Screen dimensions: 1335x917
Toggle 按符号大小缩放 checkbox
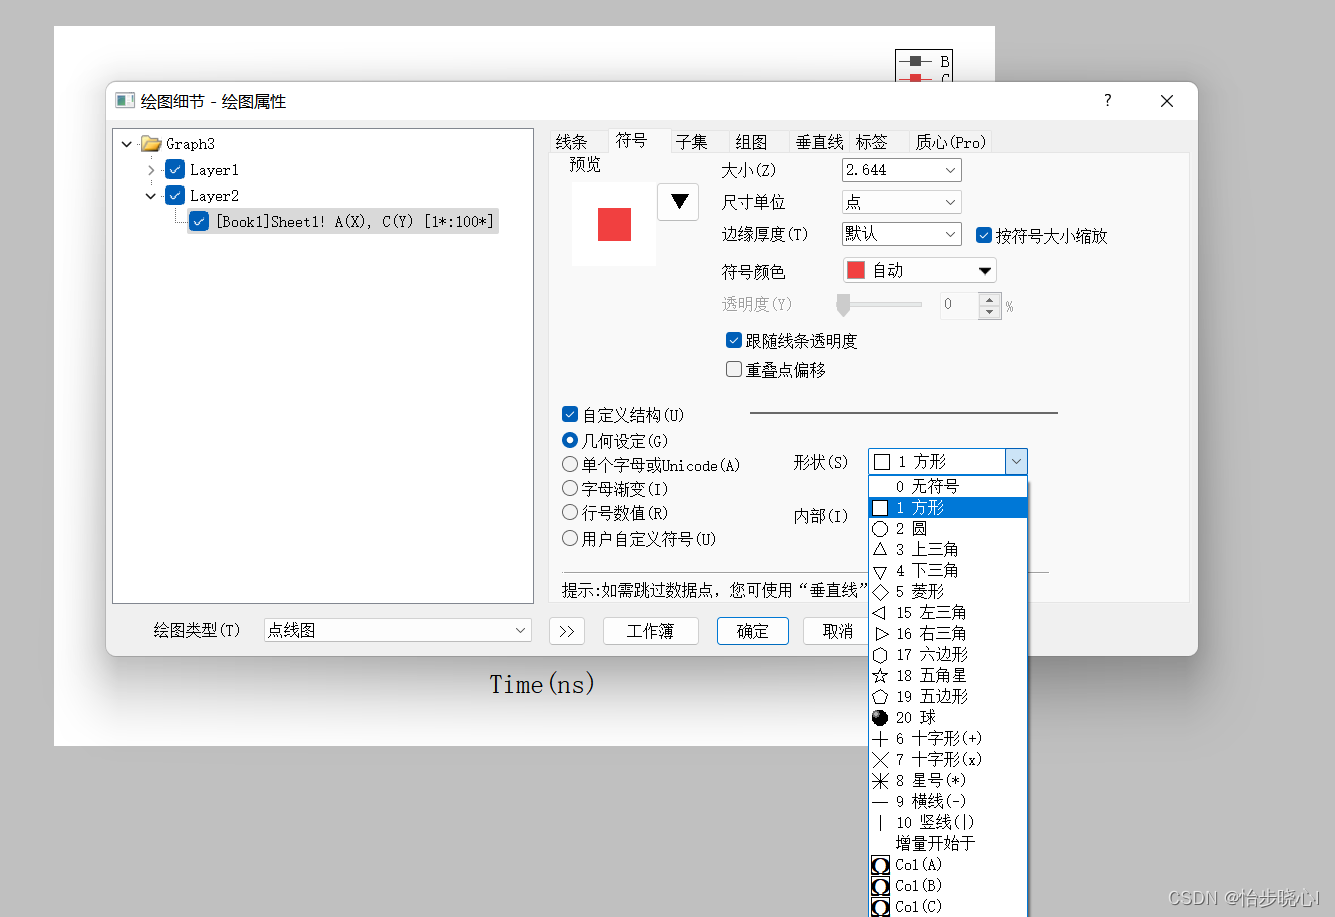coord(983,235)
